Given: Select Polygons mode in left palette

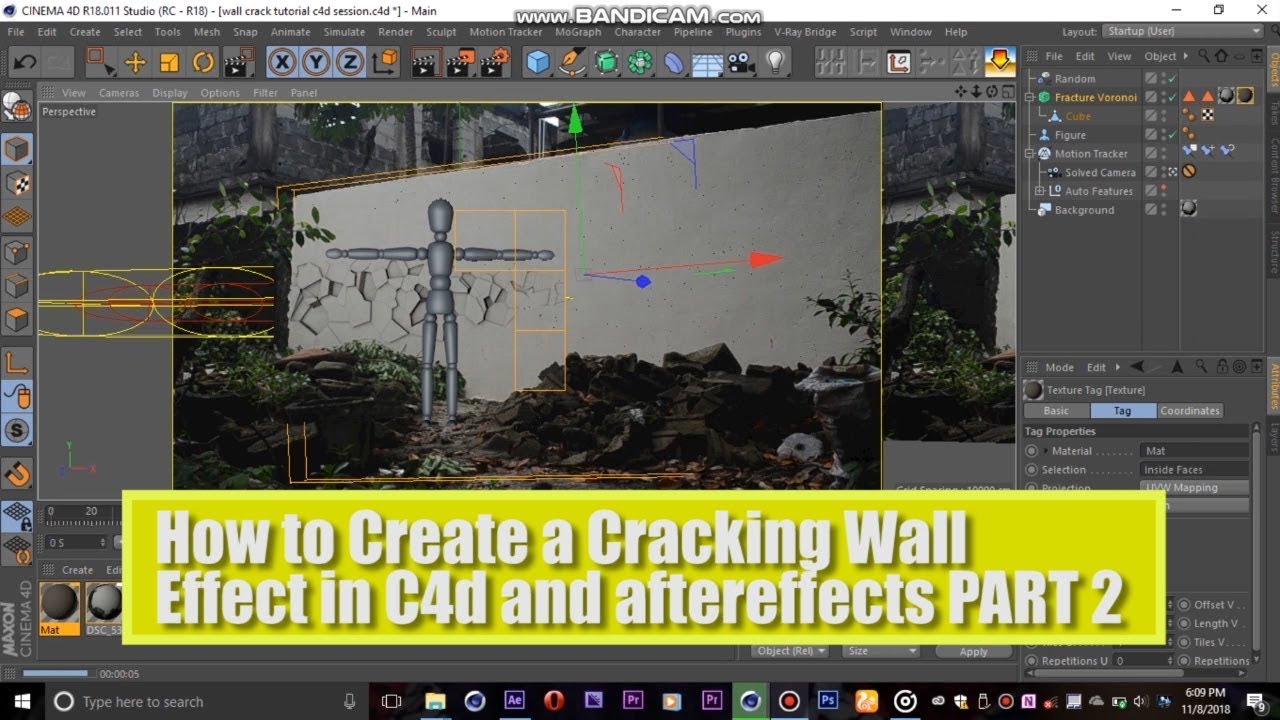Looking at the screenshot, I should 16,320.
